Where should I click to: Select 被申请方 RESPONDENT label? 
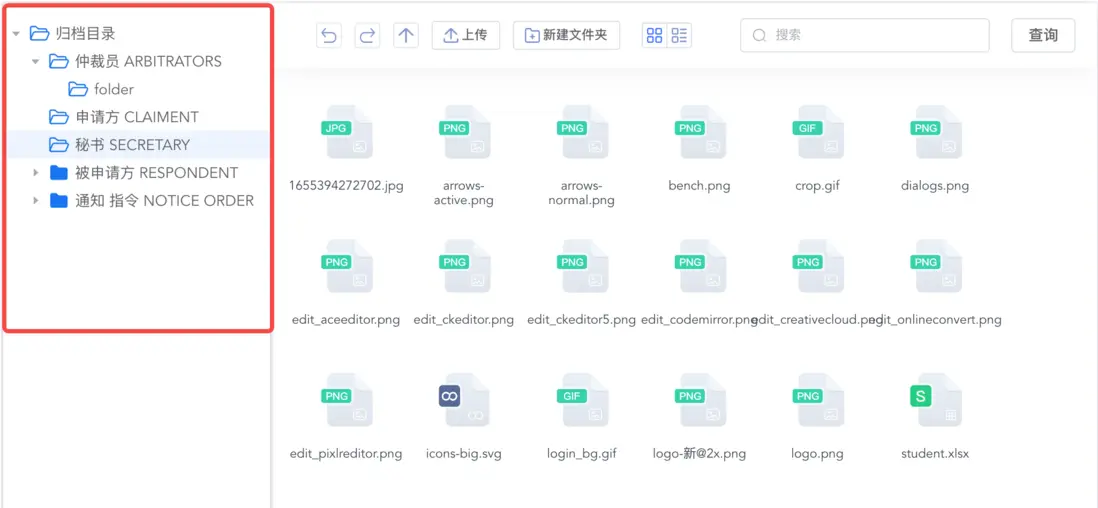click(157, 173)
